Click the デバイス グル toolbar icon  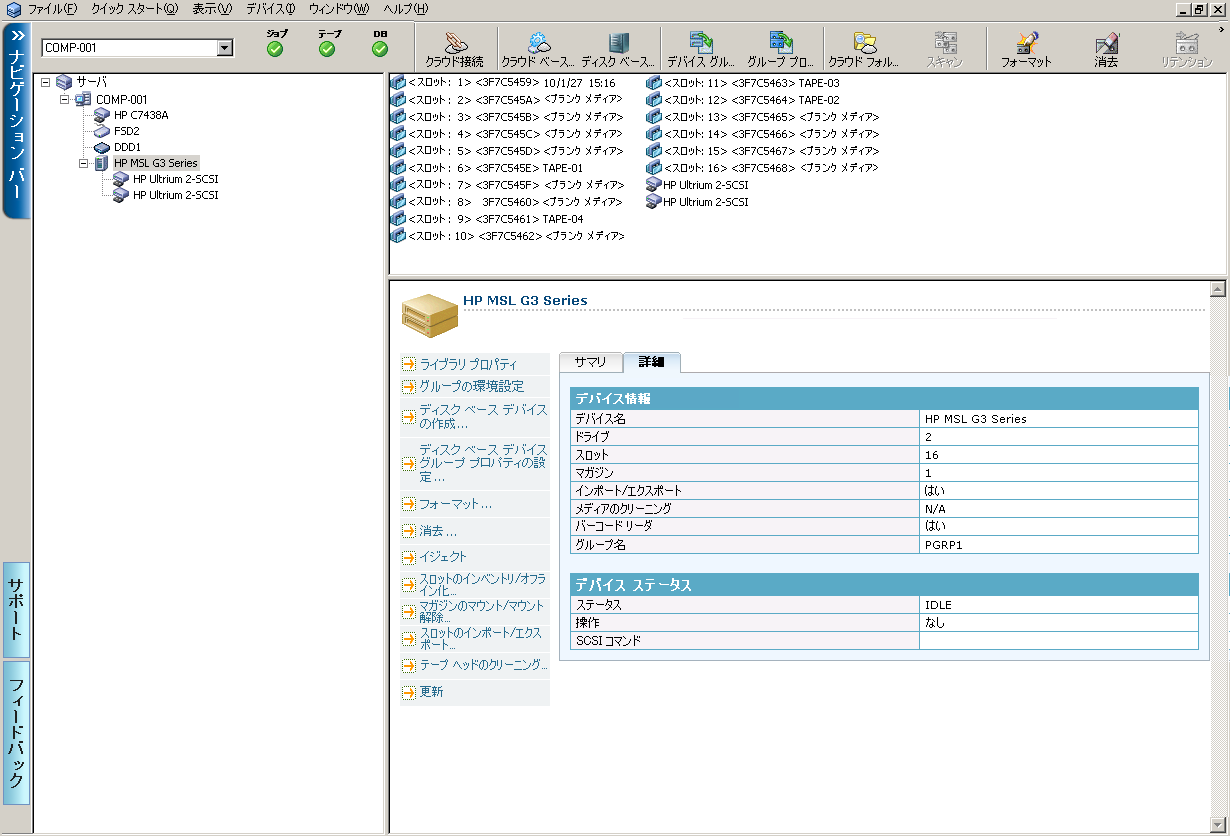tap(701, 42)
